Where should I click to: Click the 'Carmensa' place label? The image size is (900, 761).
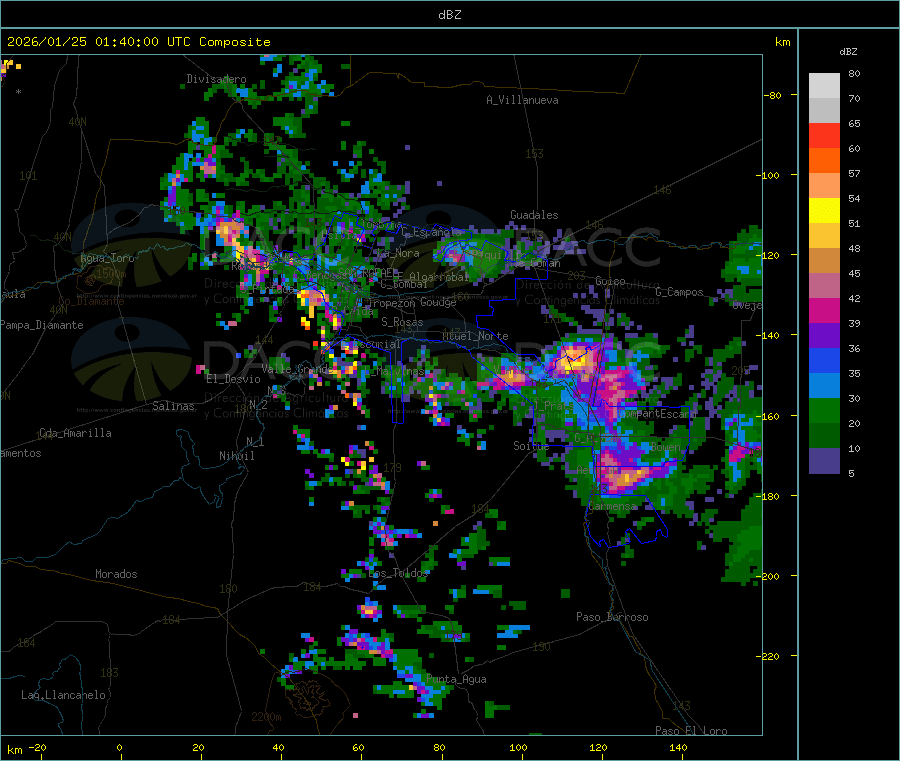point(612,506)
